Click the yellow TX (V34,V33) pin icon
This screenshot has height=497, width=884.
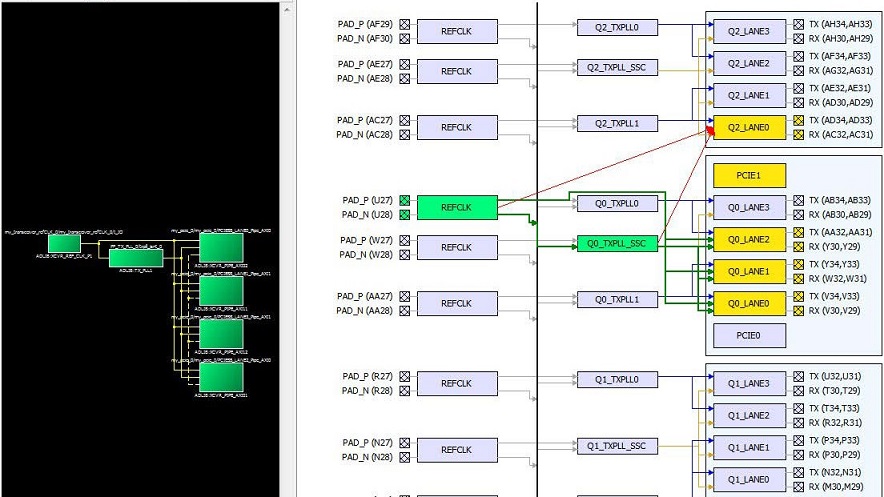tap(797, 296)
